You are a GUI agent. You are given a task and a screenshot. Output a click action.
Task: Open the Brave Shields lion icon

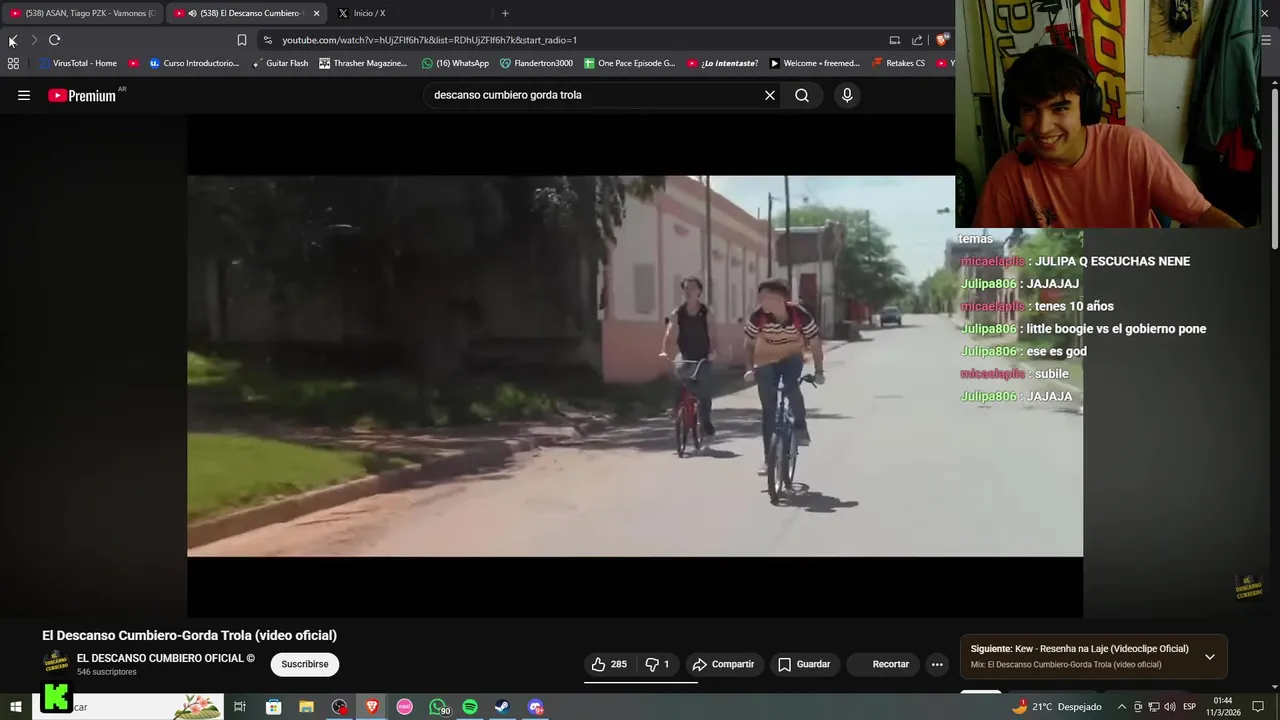coord(942,40)
